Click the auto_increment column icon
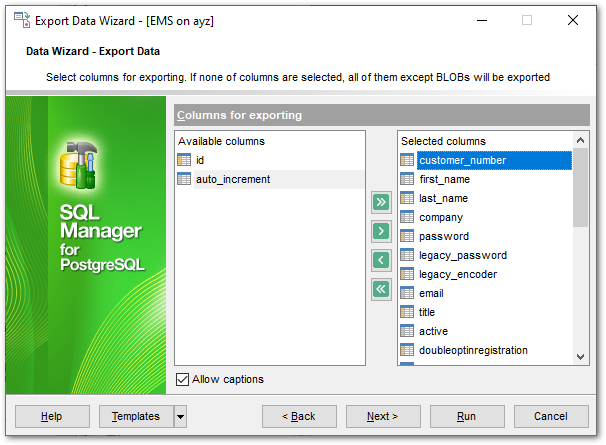Viewport: 606px width, 445px height. 184,179
